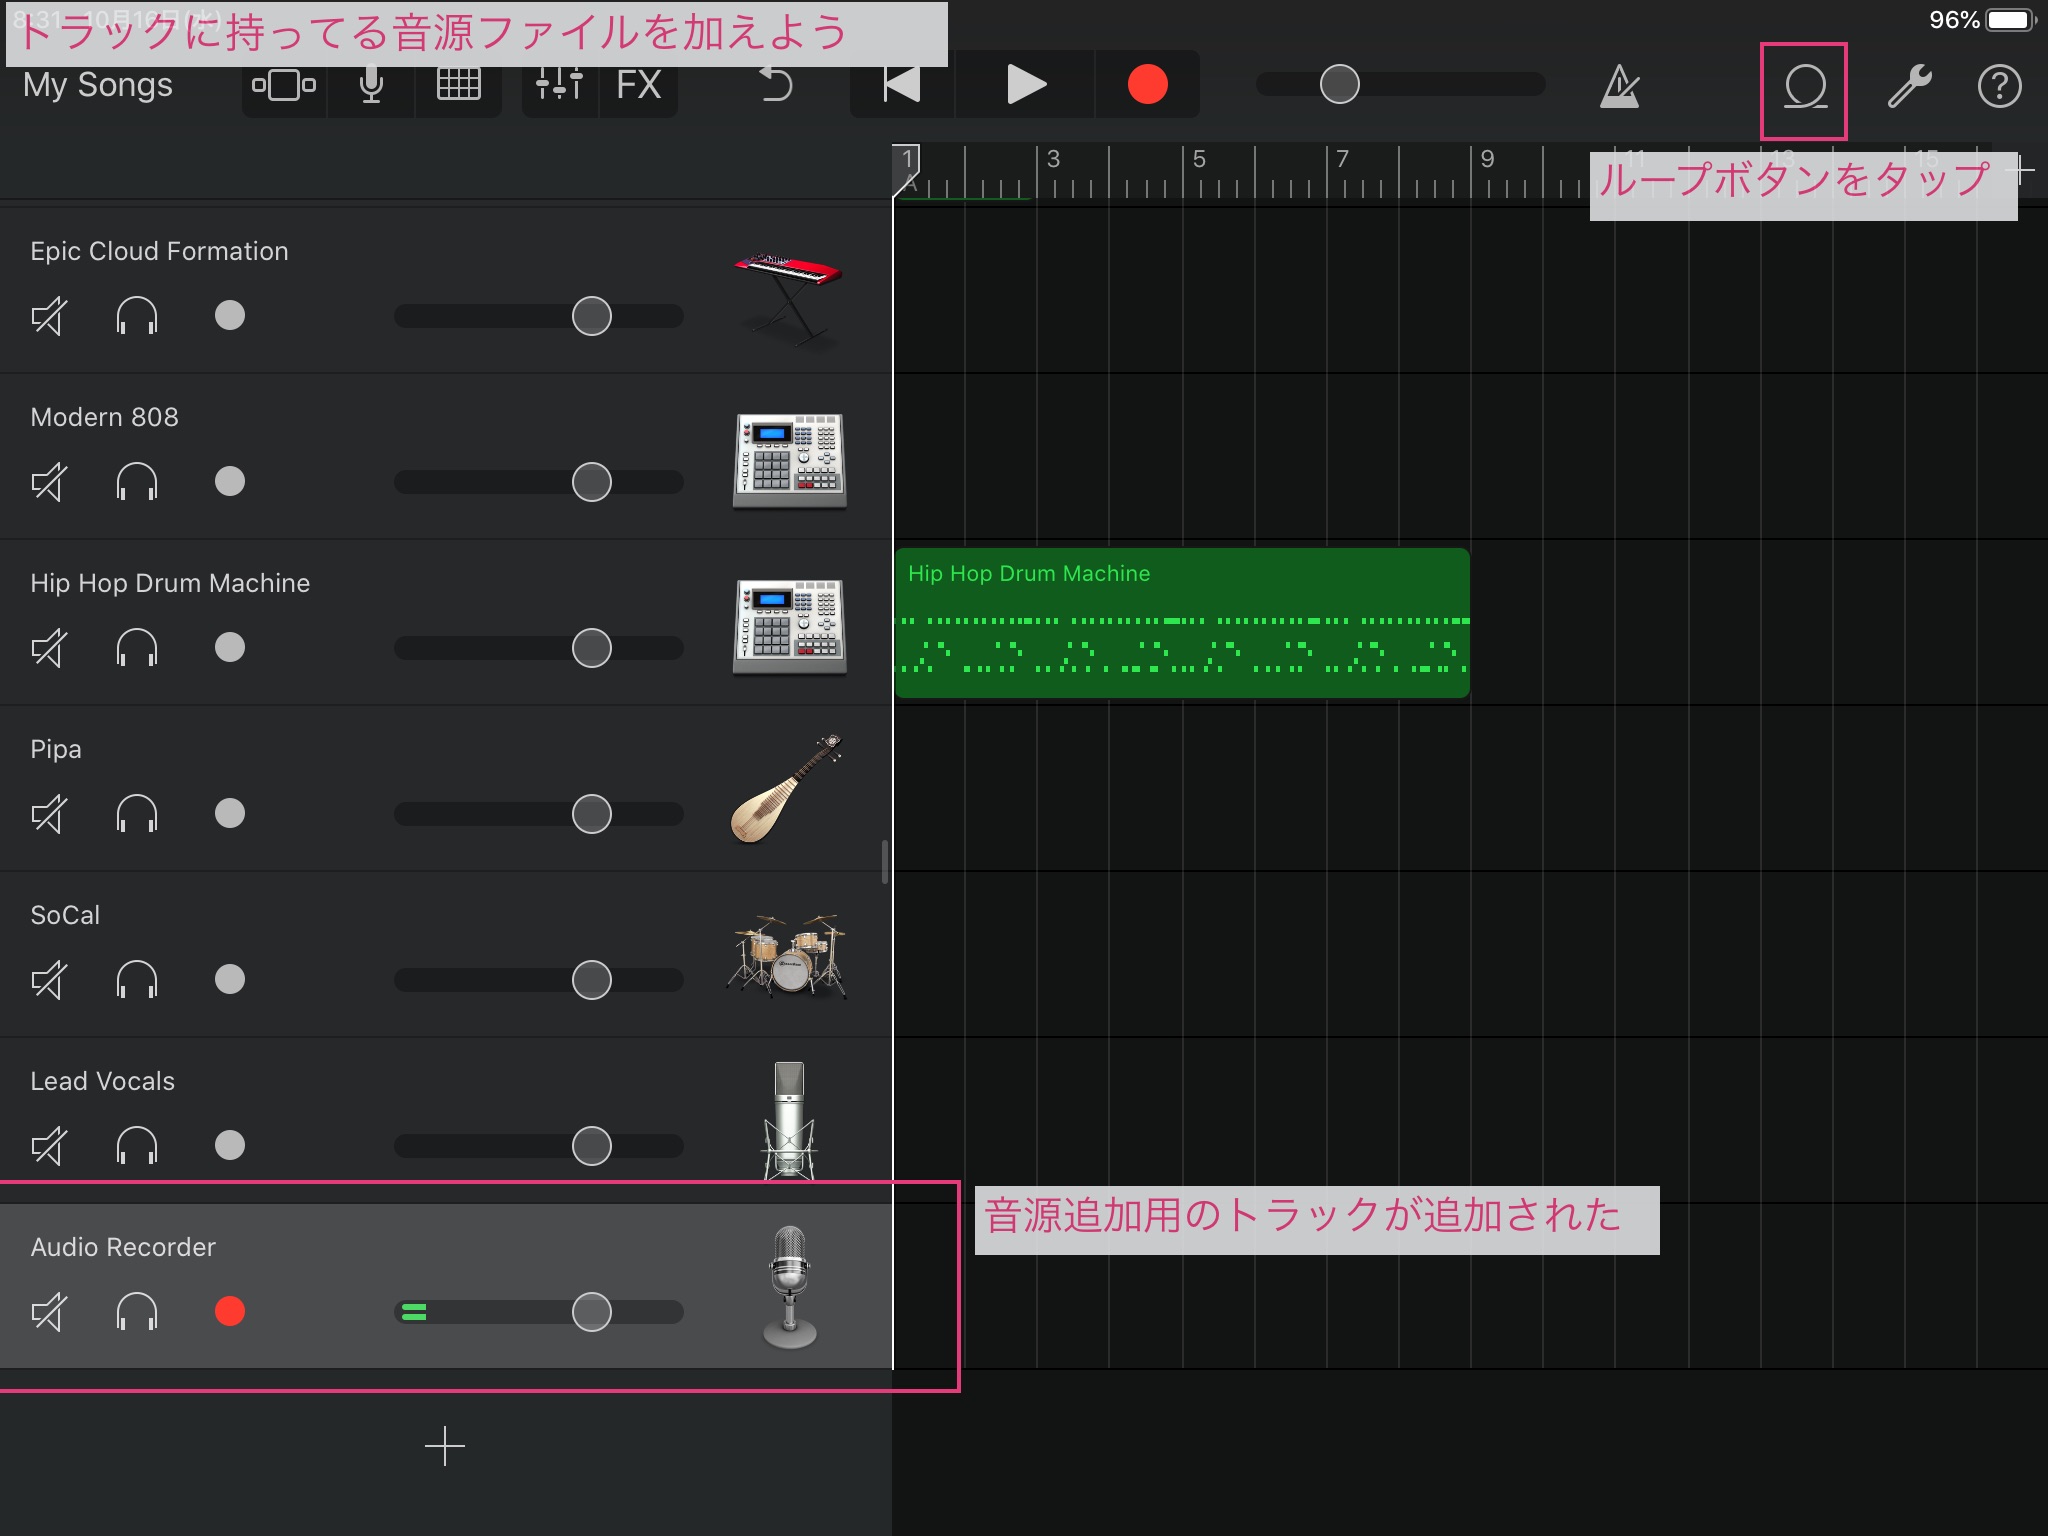Screen dimensions: 2048x1536
Task: Open the track controls mixer icon
Action: click(560, 85)
